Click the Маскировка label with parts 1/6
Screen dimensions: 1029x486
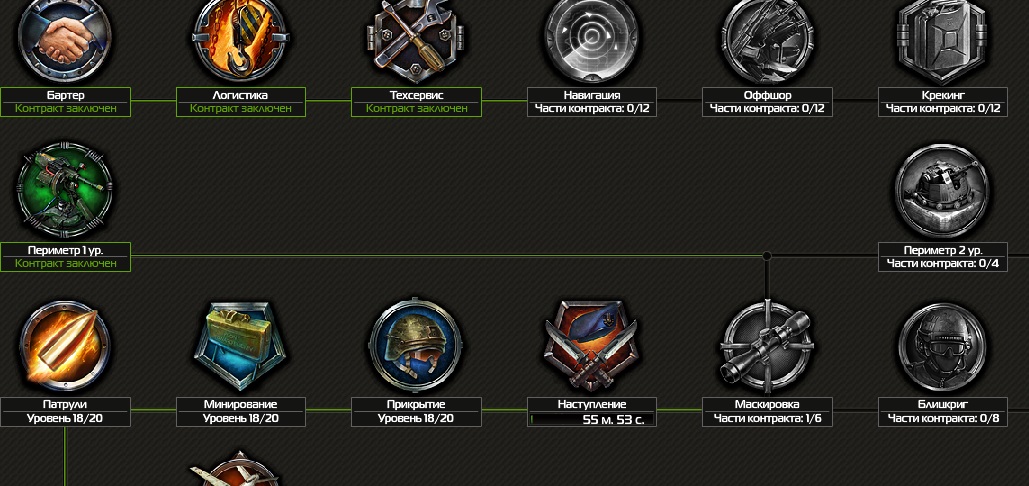coord(768,412)
